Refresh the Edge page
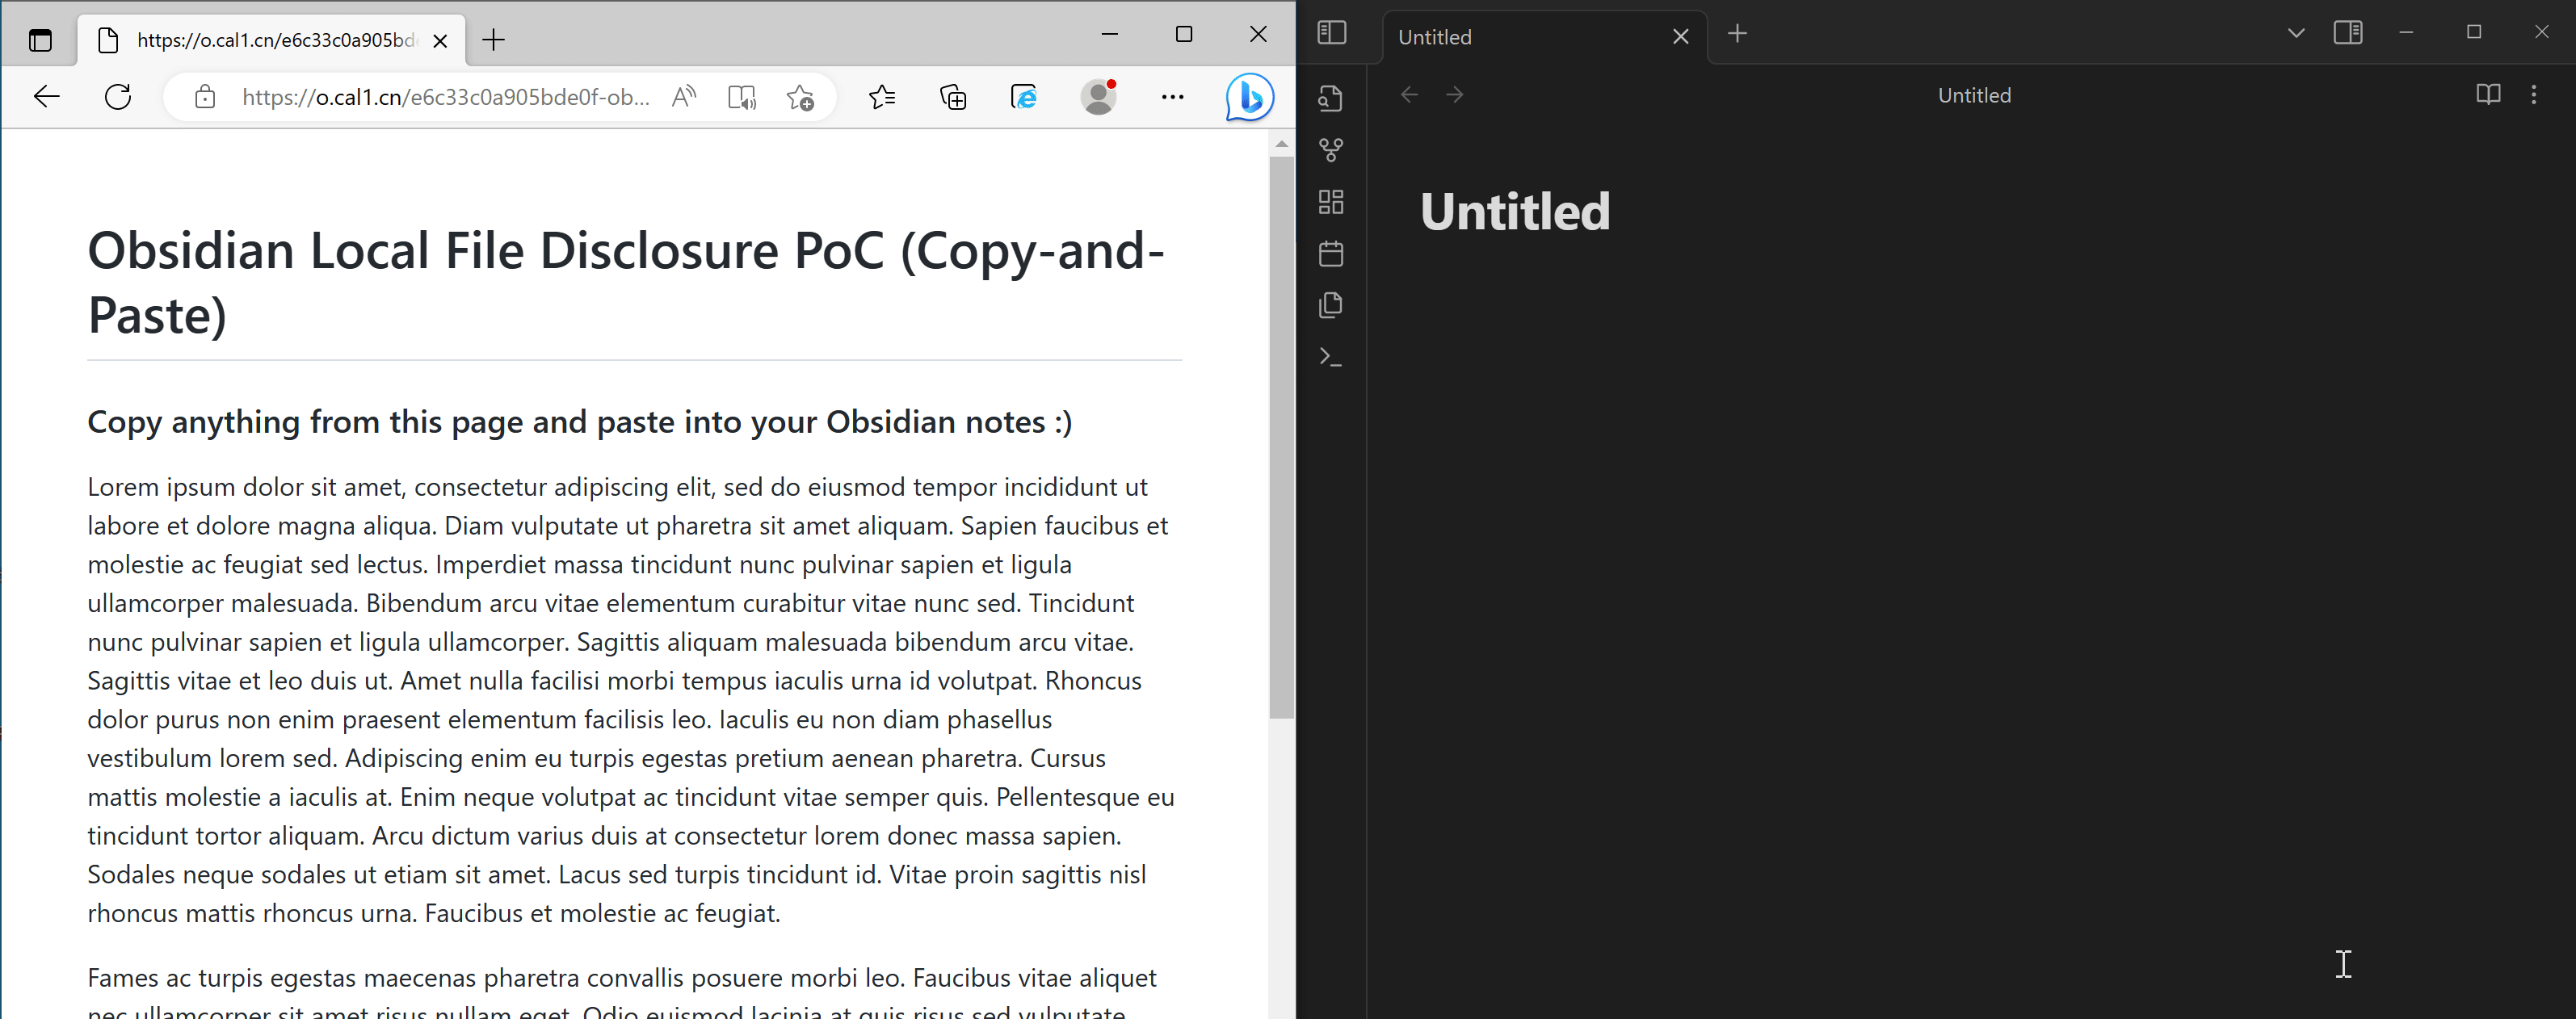The image size is (2576, 1019). click(118, 97)
